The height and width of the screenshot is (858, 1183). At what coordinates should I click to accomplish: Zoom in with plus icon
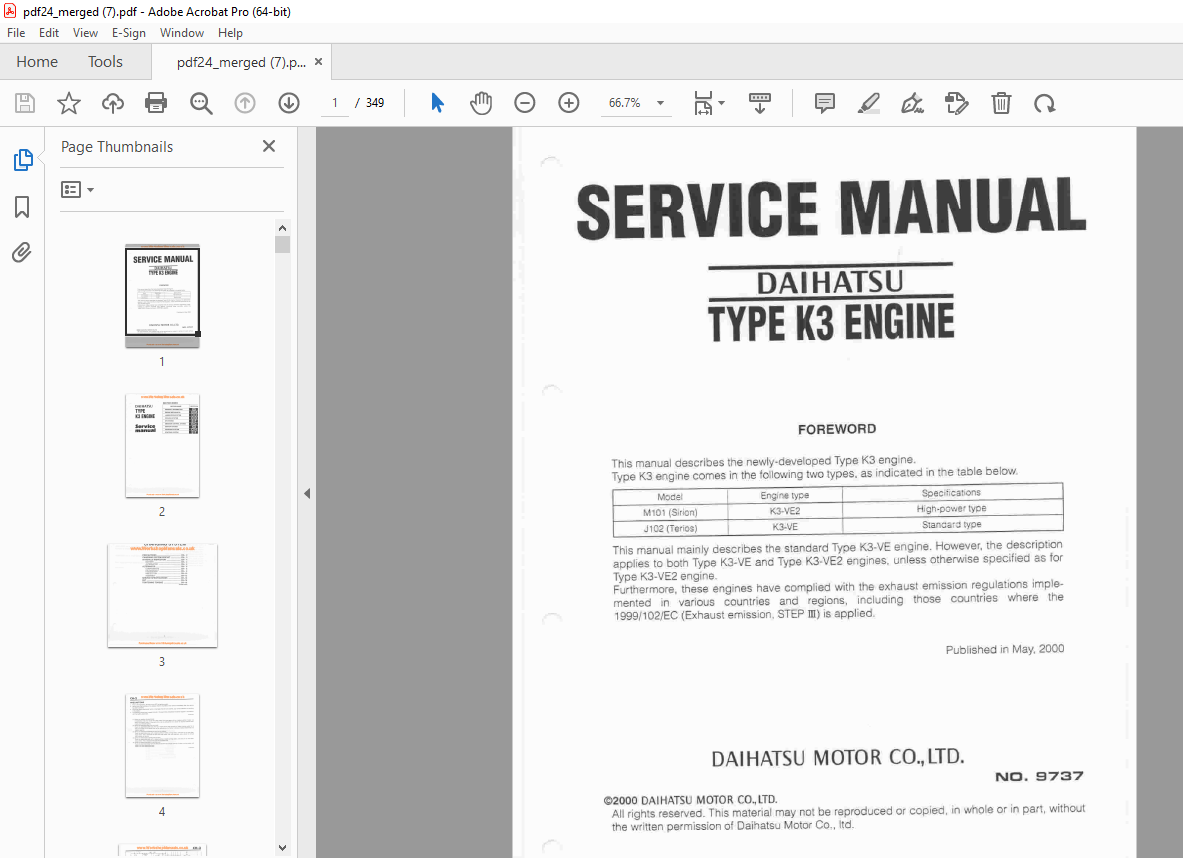click(568, 103)
